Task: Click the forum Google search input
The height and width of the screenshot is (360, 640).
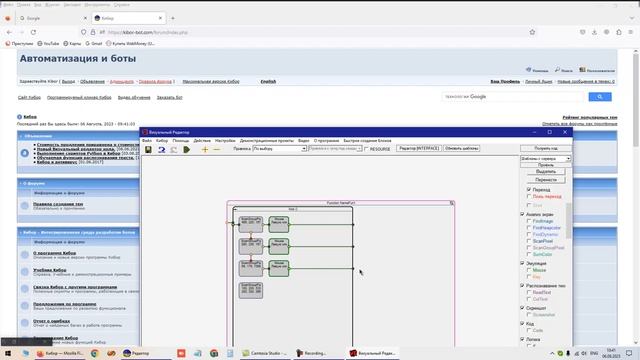Action: pyautogui.click(x=513, y=97)
